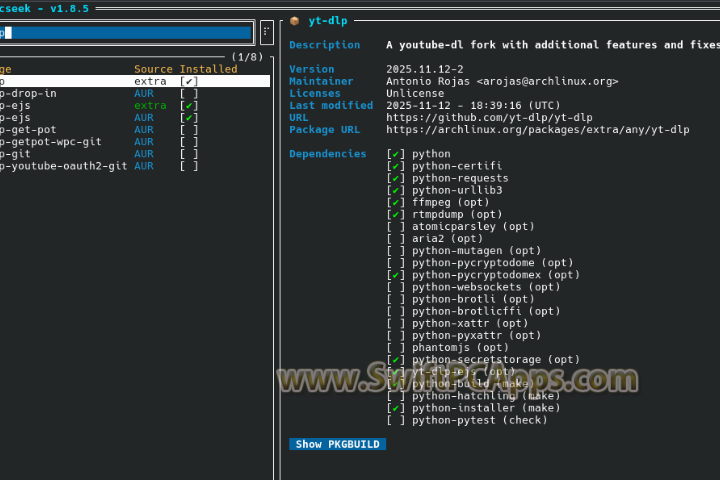The image size is (720, 480).
Task: Select the p-git package row
Action: (x=135, y=154)
